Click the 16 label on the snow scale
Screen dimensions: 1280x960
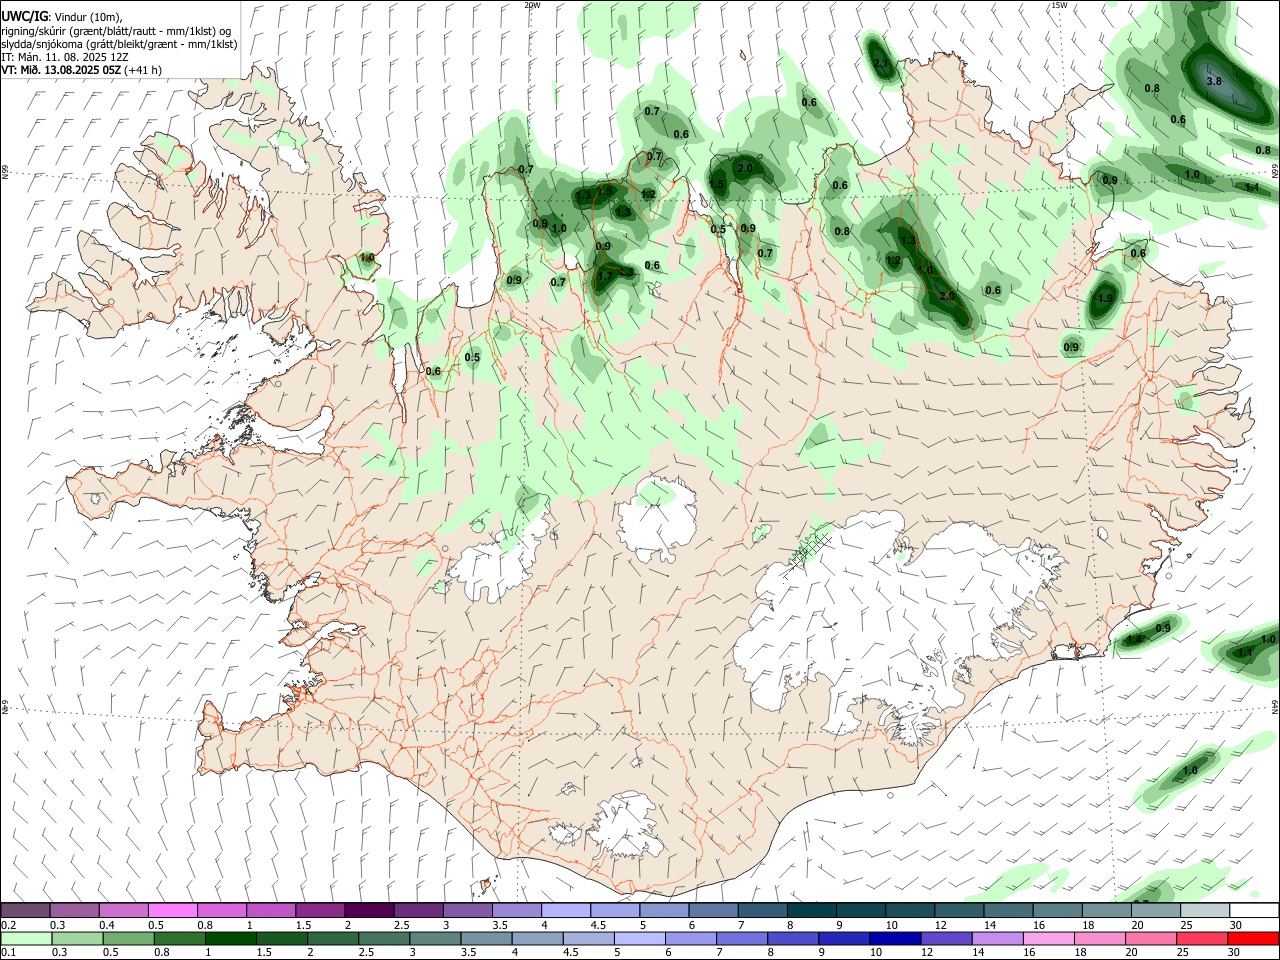[x=1038, y=925]
